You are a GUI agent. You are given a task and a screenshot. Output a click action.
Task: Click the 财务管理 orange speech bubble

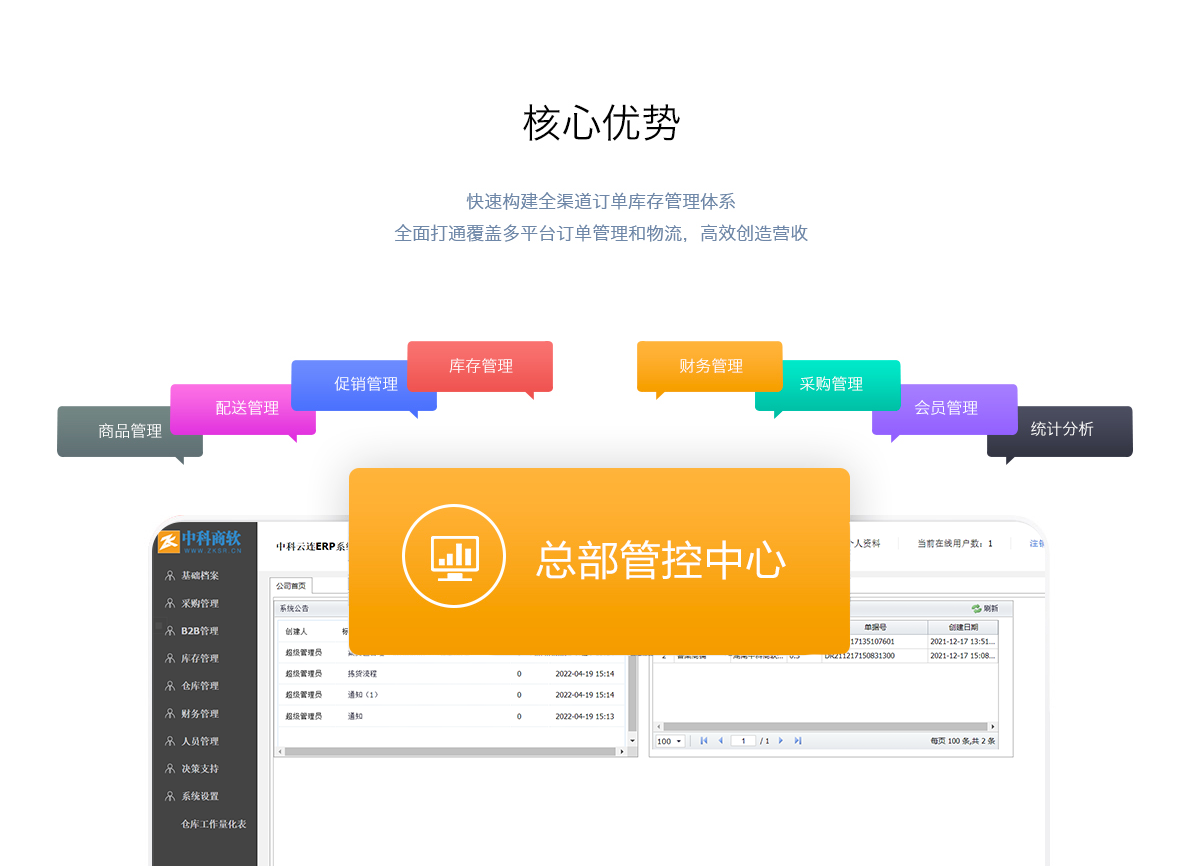pos(710,366)
